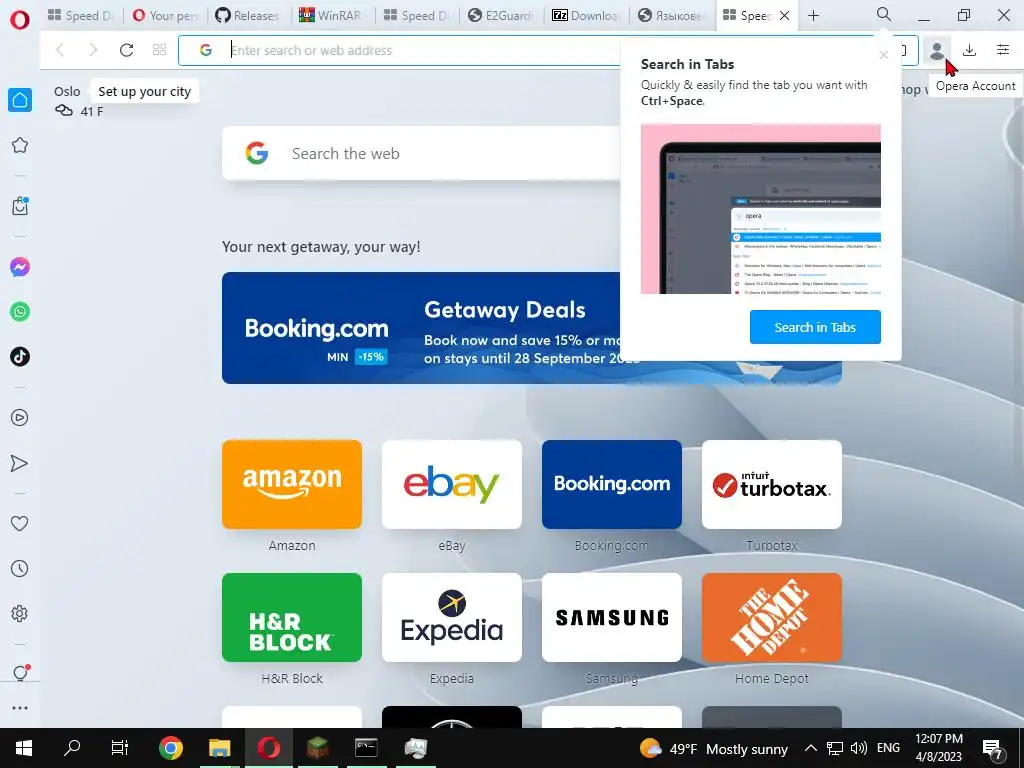Close the Search in Tabs popup
The image size is (1024, 768).
coord(884,56)
